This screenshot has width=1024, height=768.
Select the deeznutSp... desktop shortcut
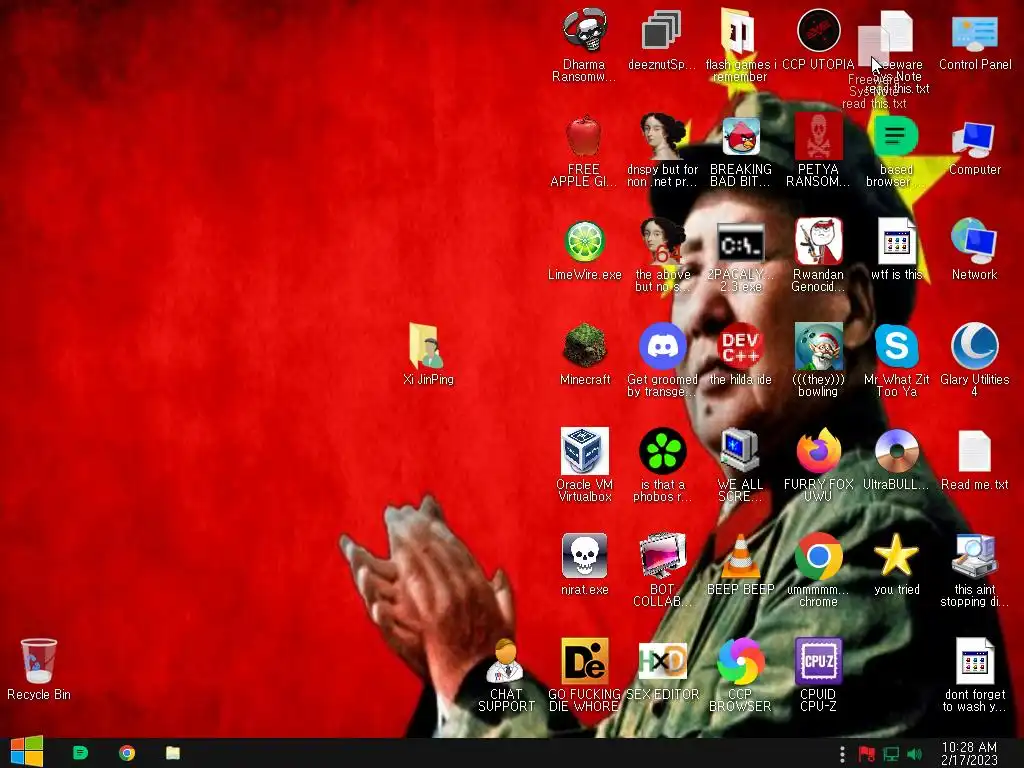(x=662, y=31)
